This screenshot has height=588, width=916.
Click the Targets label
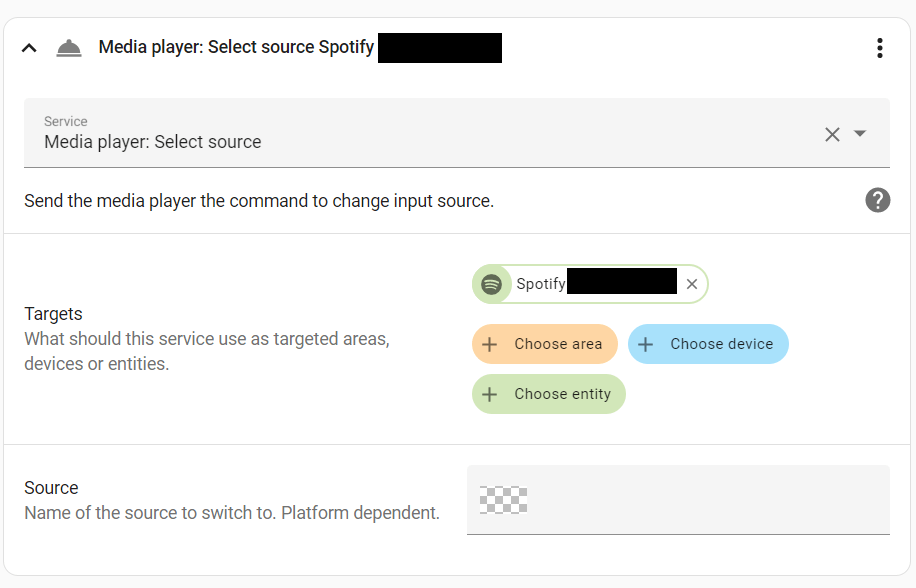coord(53,314)
